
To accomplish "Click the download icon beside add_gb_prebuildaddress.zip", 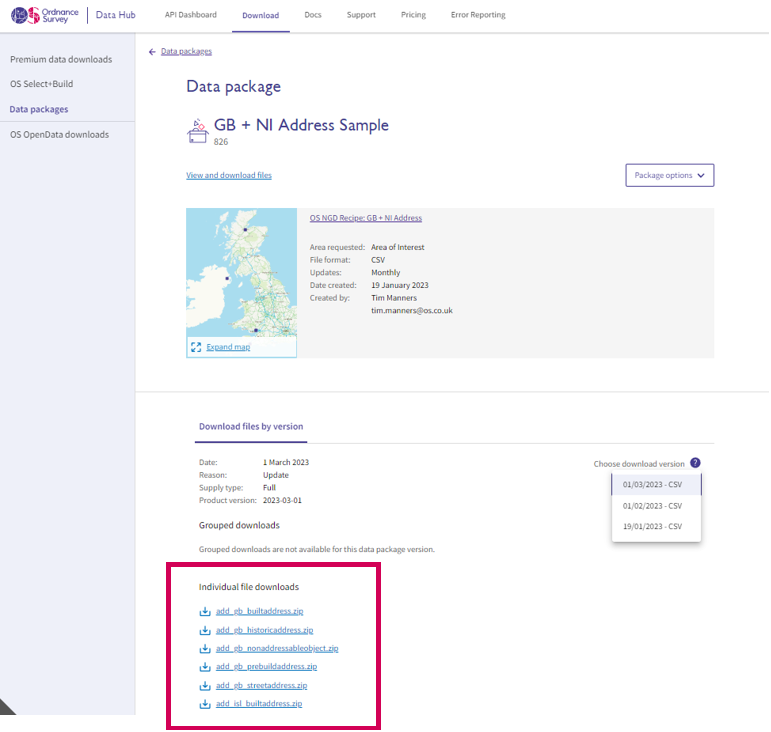I will coord(205,666).
